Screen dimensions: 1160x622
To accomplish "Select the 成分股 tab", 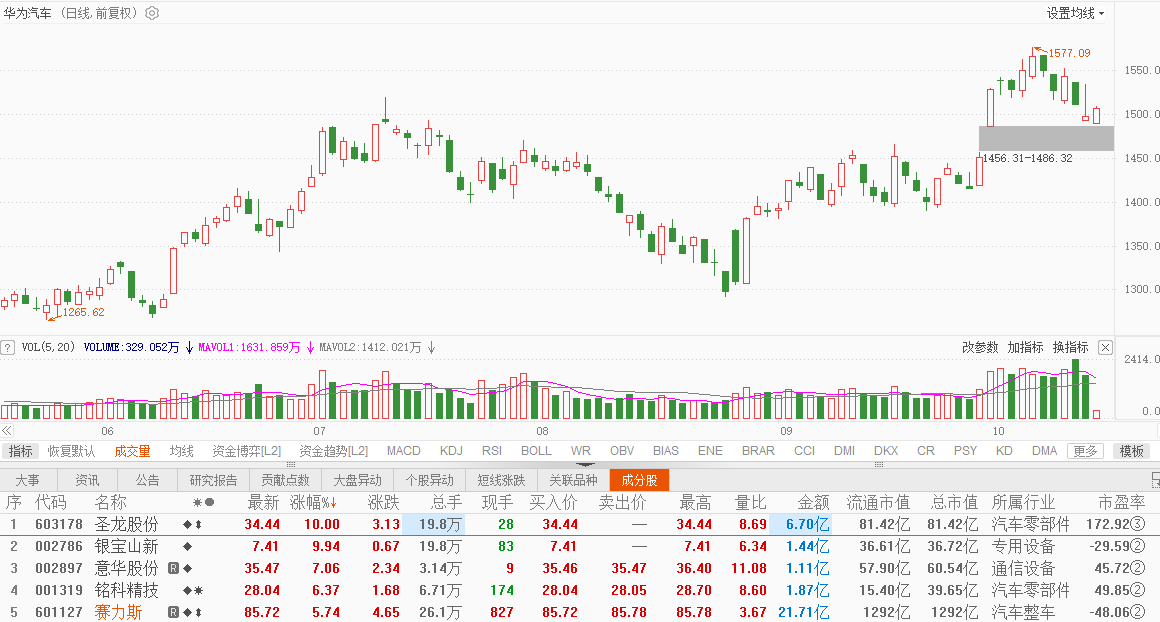I will (639, 481).
